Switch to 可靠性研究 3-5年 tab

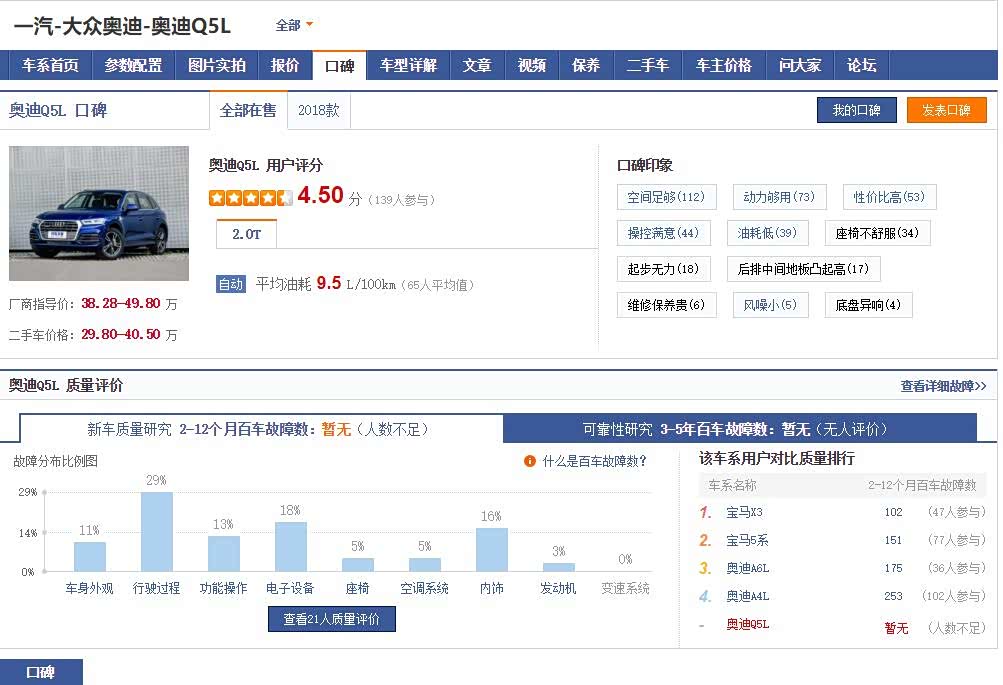tap(739, 429)
